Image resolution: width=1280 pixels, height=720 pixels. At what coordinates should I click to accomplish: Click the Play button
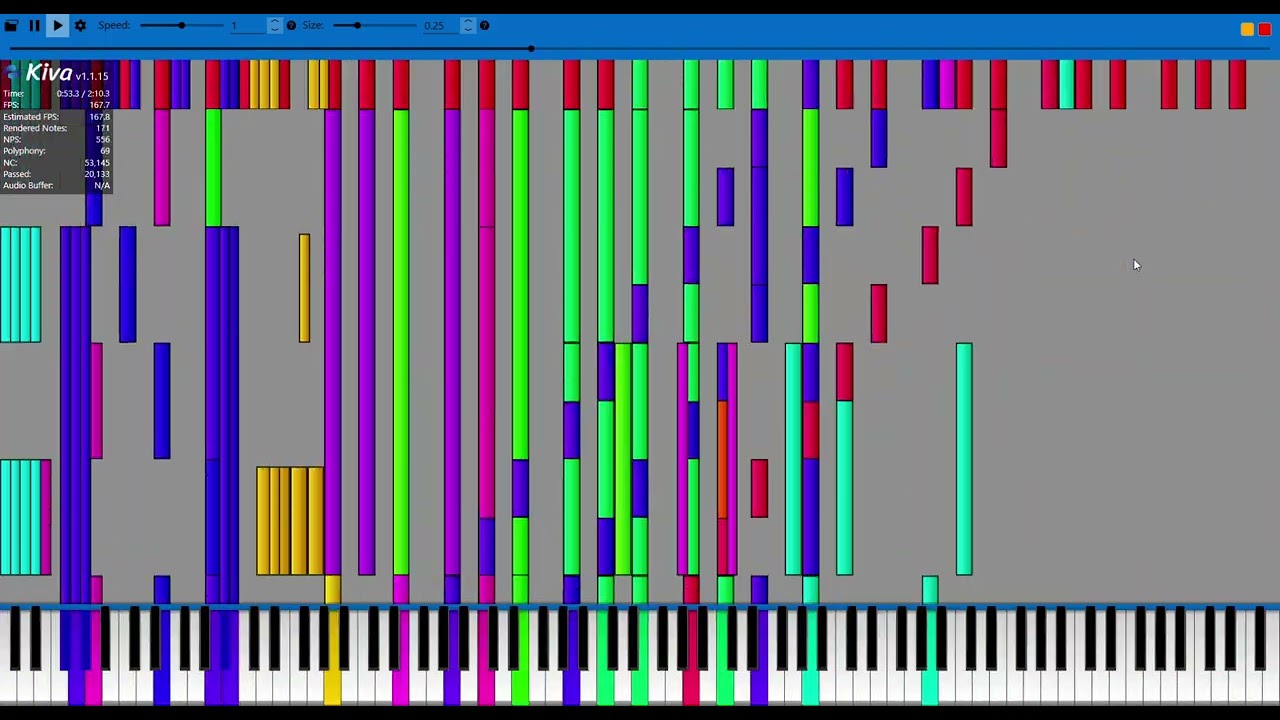[57, 26]
